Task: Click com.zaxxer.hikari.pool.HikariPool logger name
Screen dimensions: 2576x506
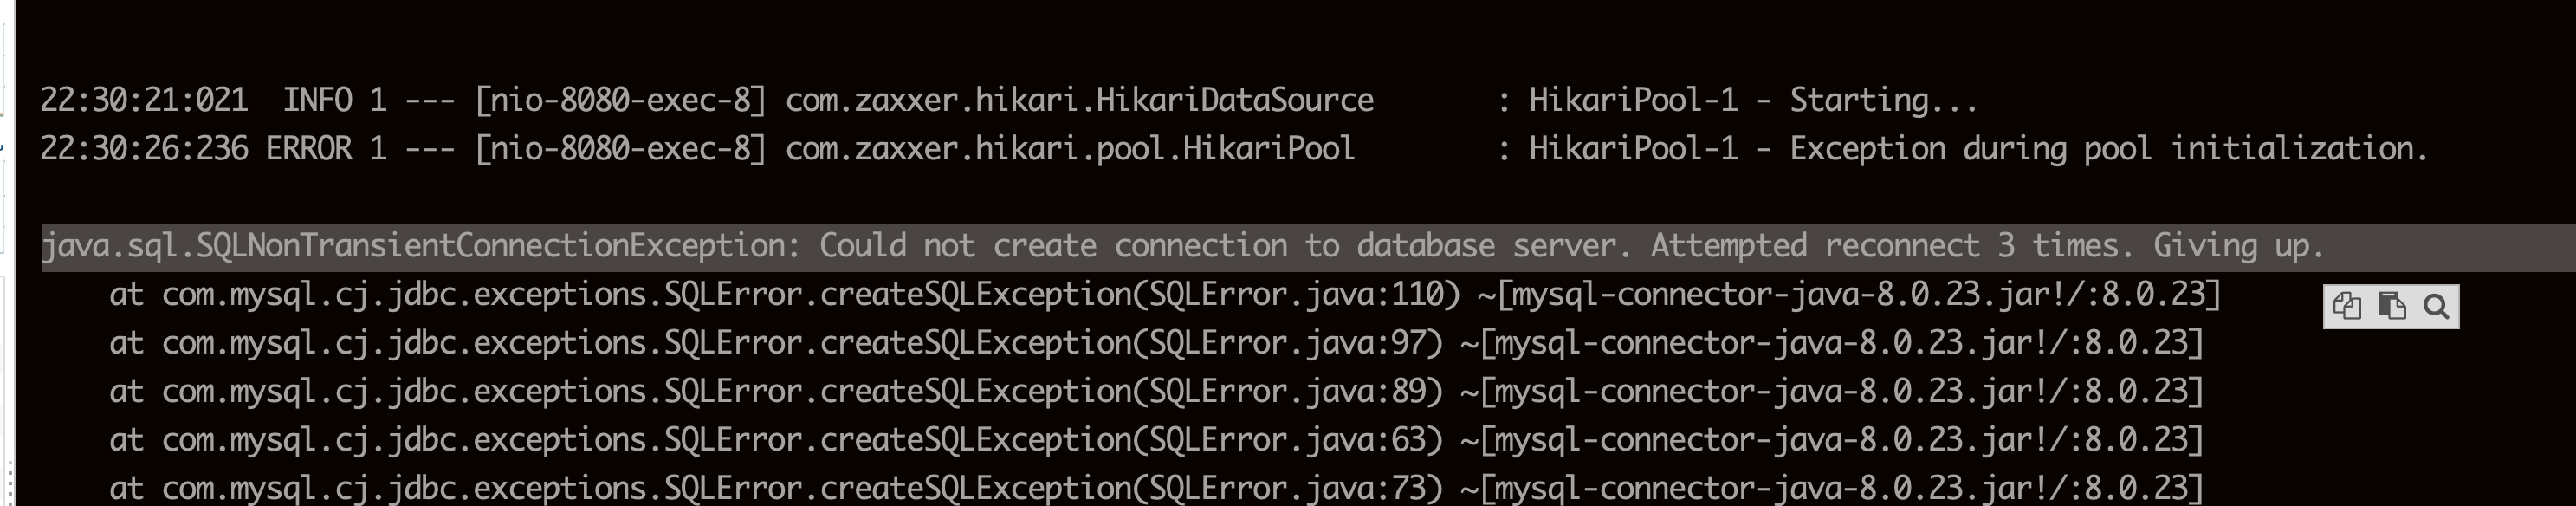Action: point(1070,150)
